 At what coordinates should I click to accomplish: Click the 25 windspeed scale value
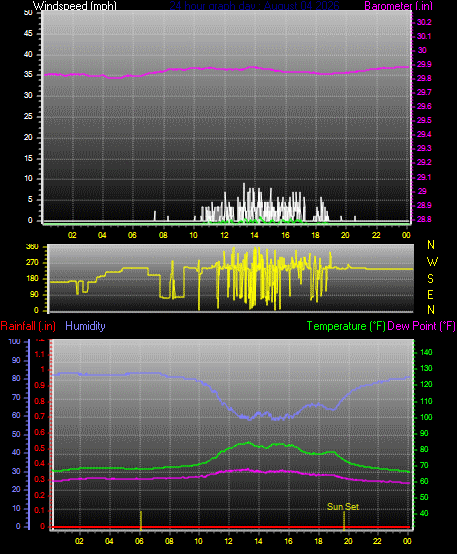pyautogui.click(x=28, y=116)
